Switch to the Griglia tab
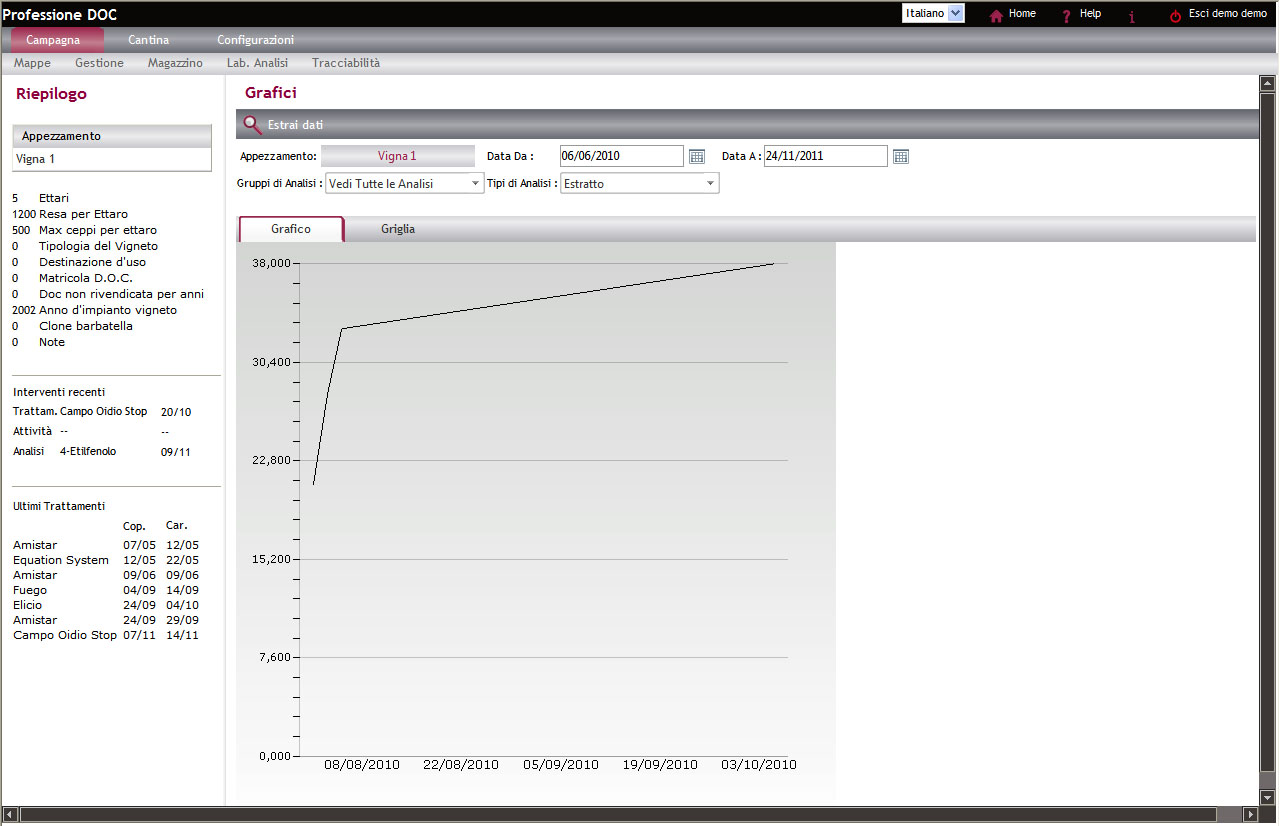The height and width of the screenshot is (826, 1280). [397, 229]
